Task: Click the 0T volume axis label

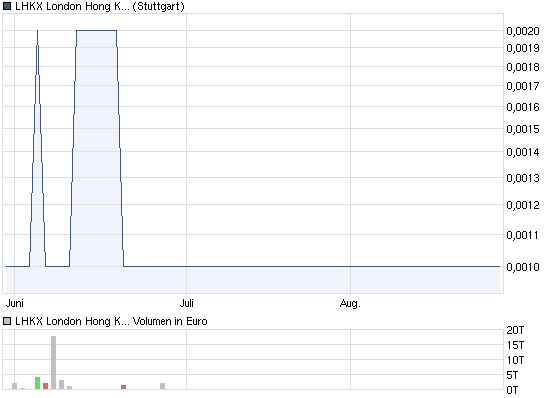Action: tap(512, 390)
